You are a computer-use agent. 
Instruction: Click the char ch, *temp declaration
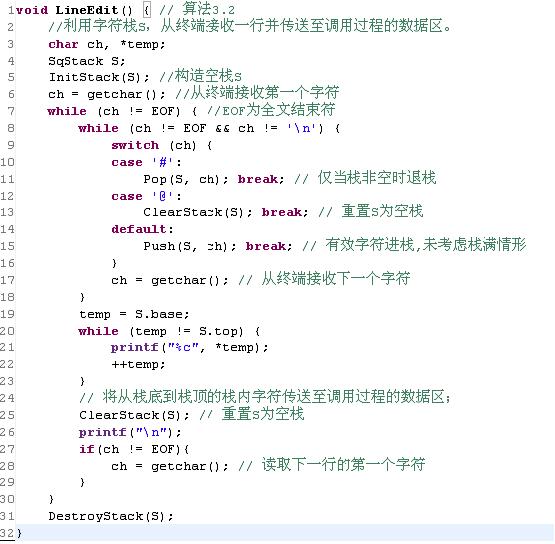coord(107,44)
